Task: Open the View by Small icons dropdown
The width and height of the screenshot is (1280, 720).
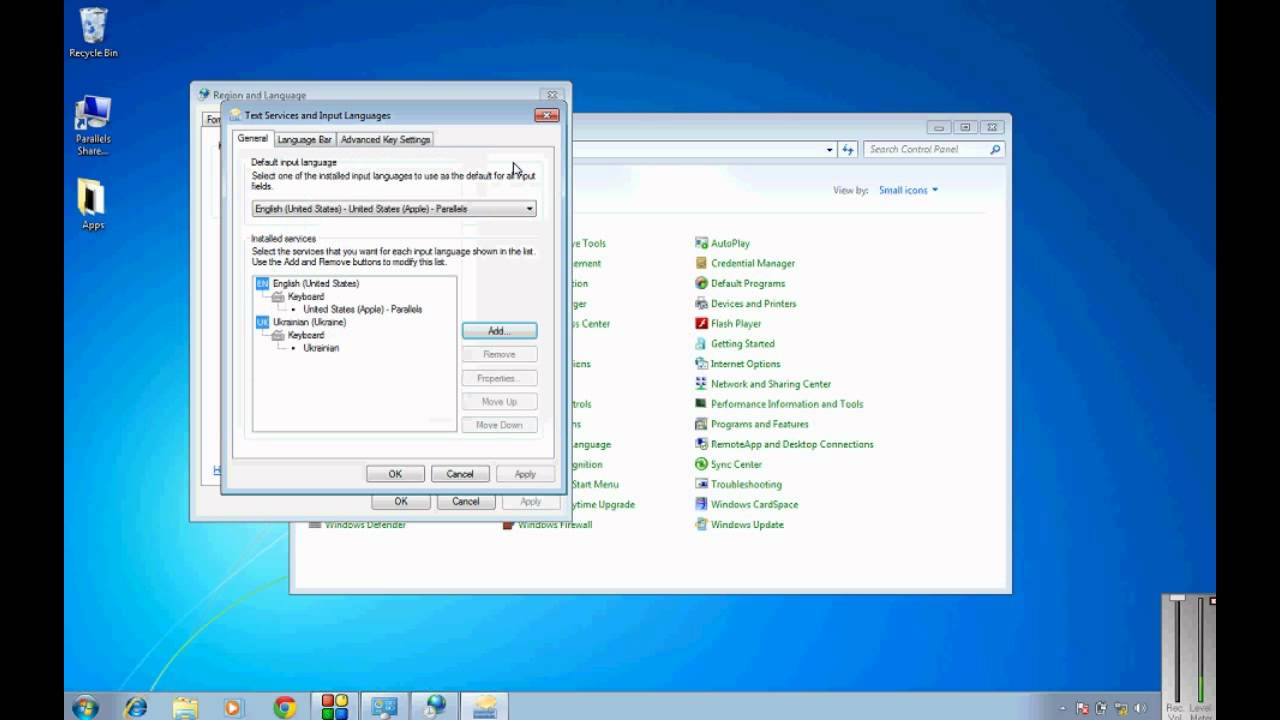Action: pos(908,190)
